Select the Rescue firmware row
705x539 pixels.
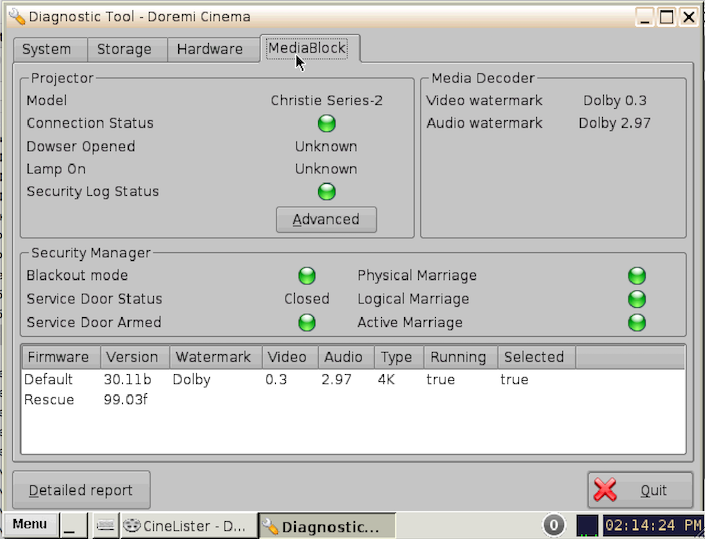point(353,400)
